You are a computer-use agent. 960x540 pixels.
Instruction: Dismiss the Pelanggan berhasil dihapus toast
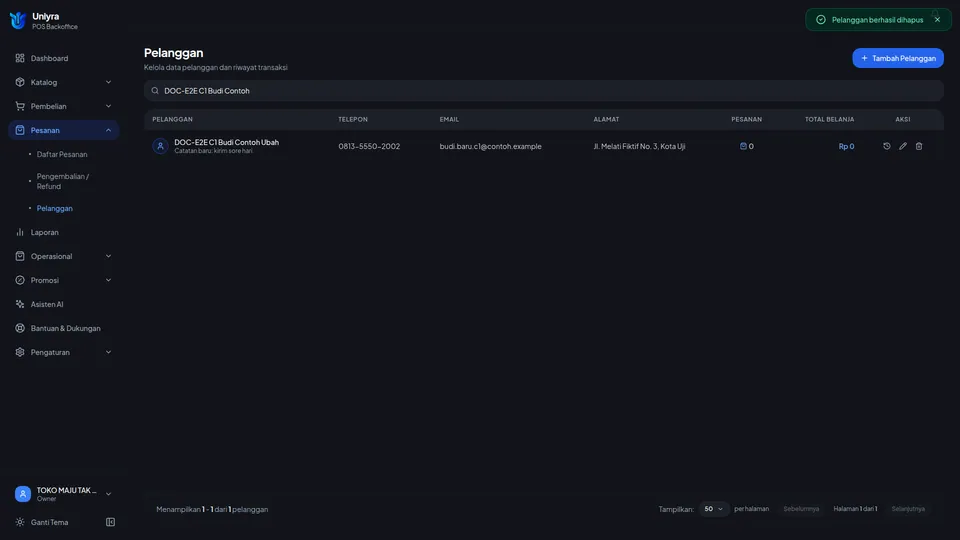tap(937, 20)
